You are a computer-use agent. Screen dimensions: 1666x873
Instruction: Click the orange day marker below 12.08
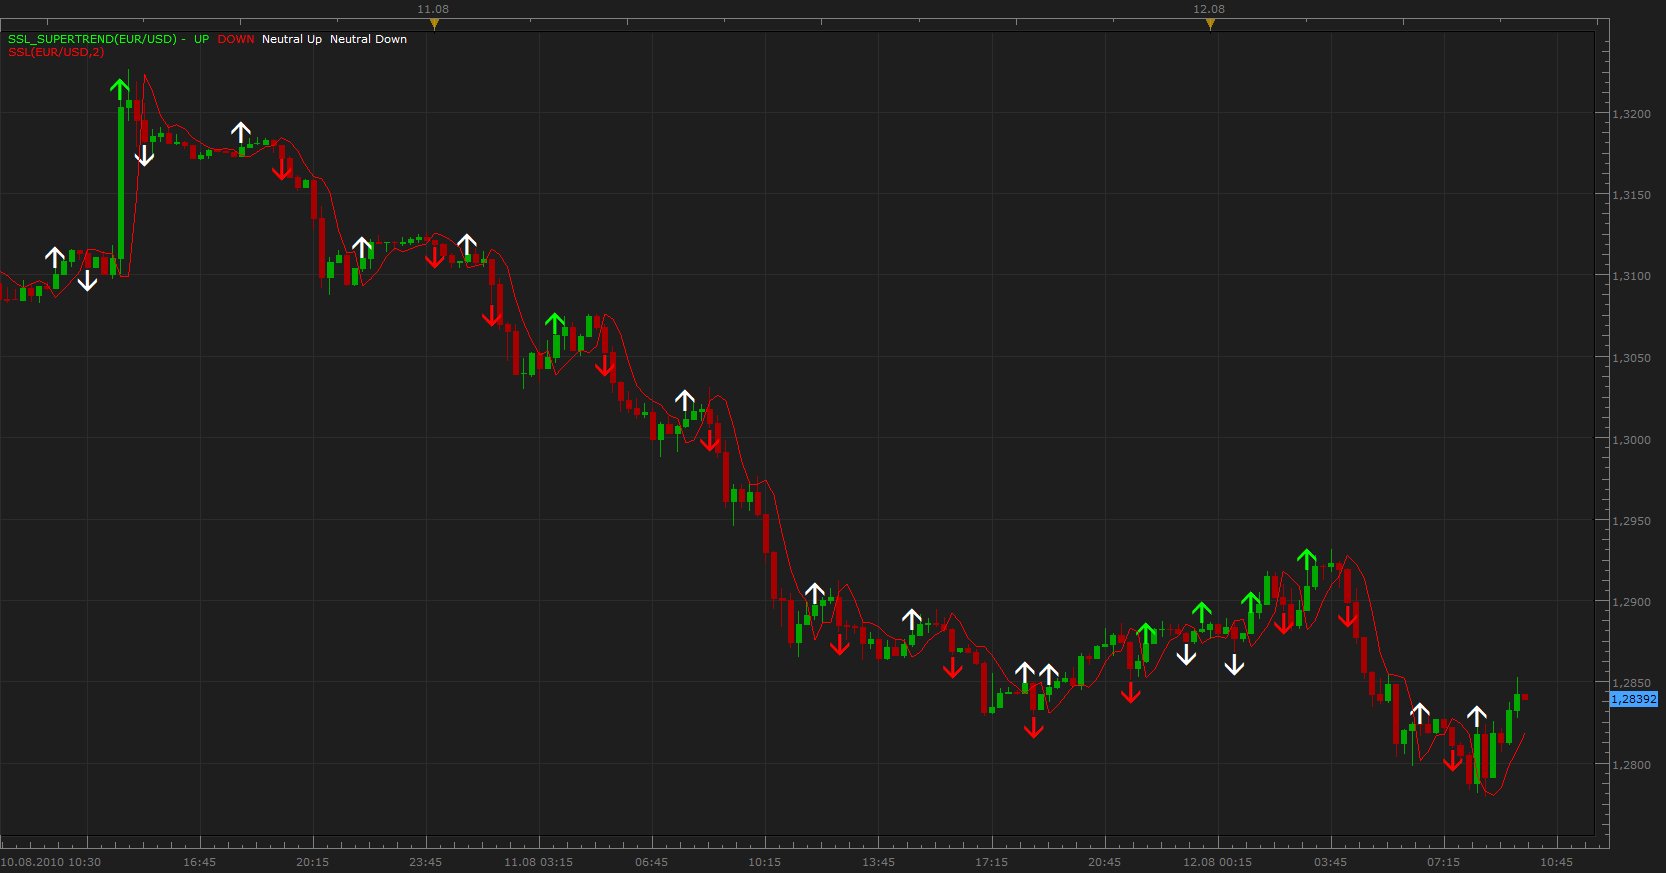(x=1210, y=24)
